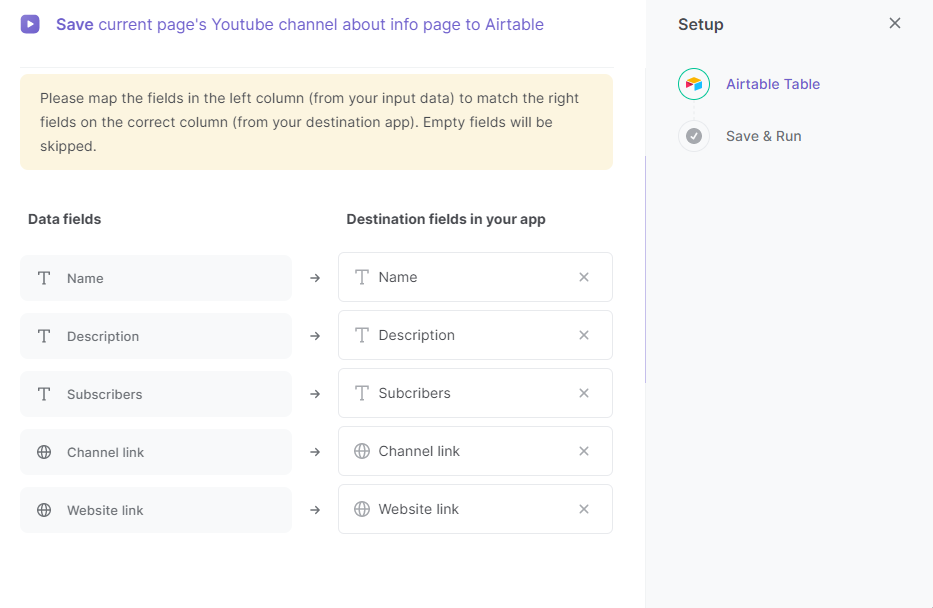Select the Name data field row
The width and height of the screenshot is (933, 608).
point(156,278)
